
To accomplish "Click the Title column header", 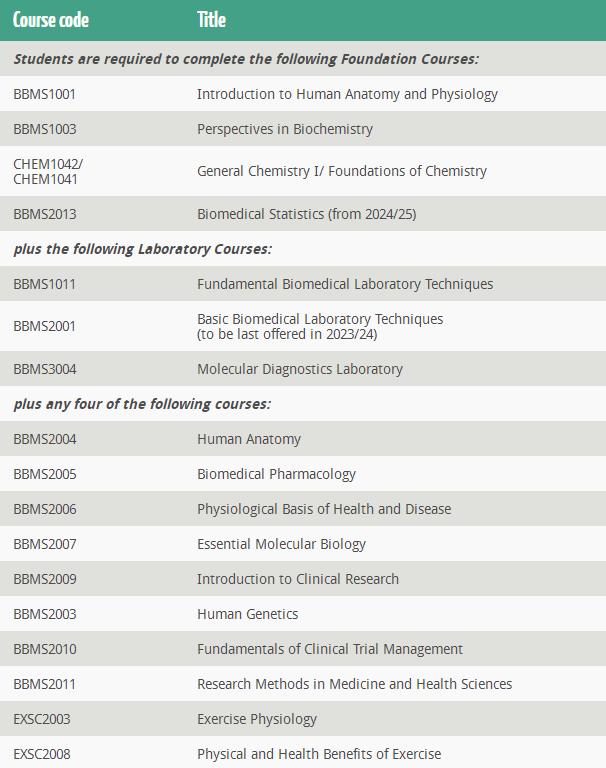I will (211, 20).
